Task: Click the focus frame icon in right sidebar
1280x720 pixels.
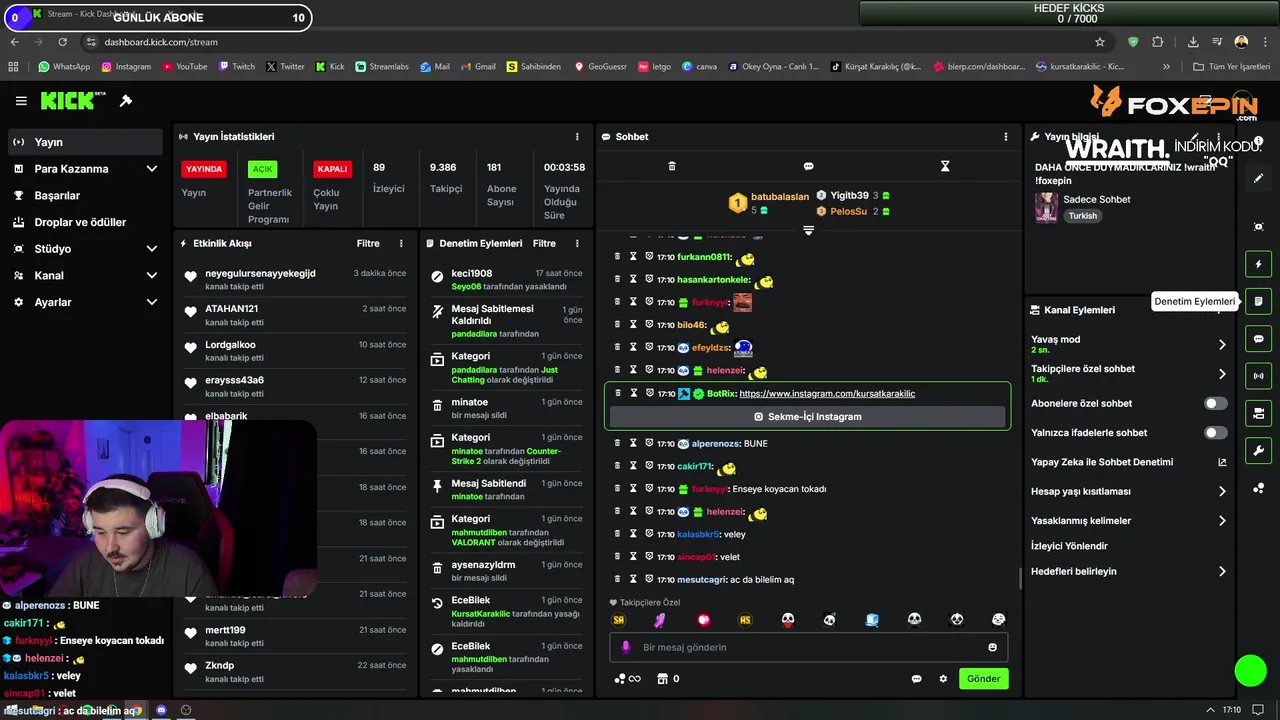Action: click(1259, 227)
